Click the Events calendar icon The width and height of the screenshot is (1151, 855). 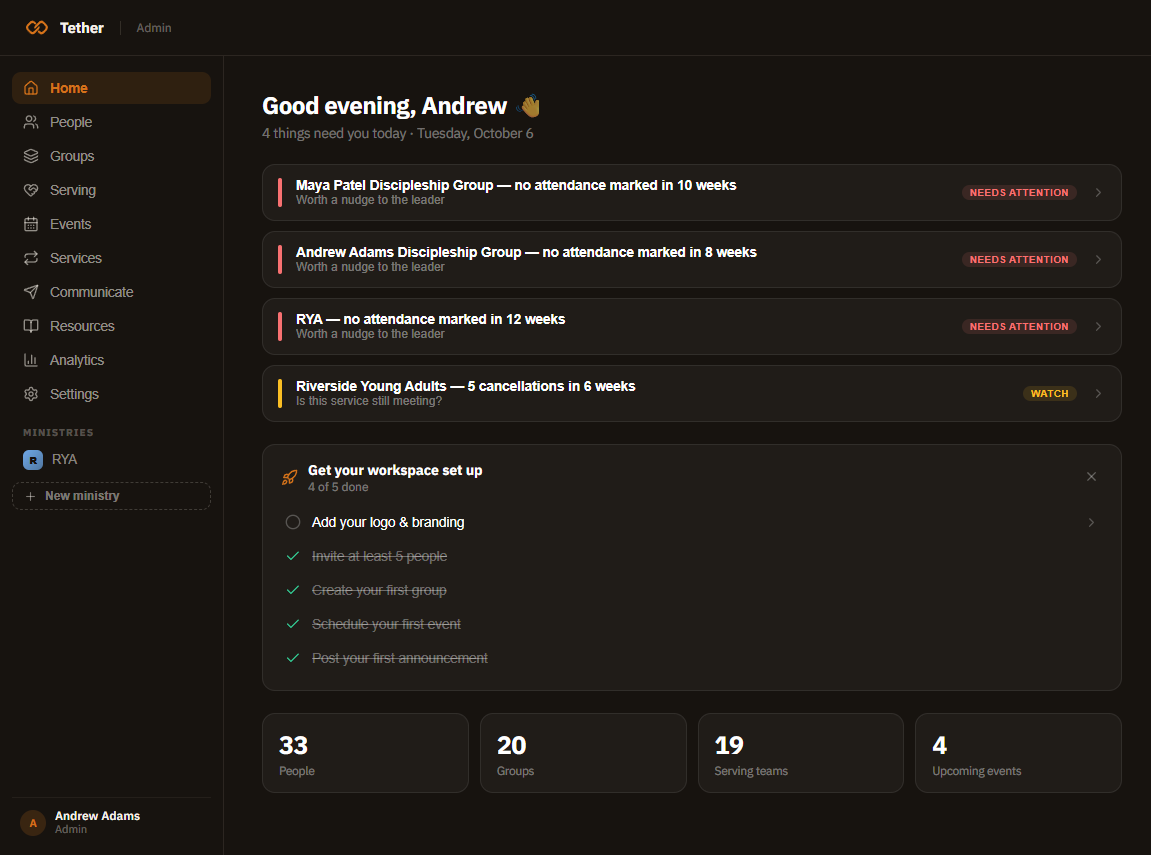point(31,224)
